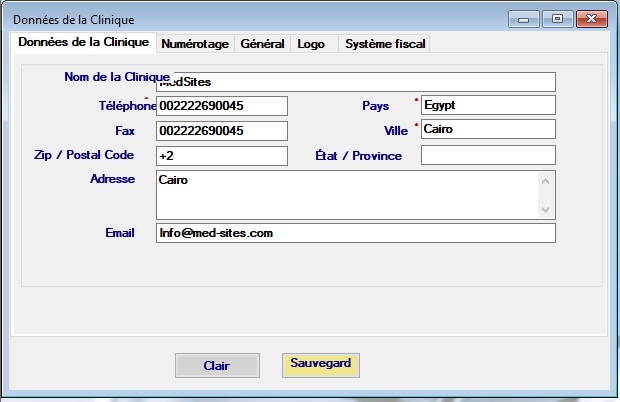Image resolution: width=620 pixels, height=402 pixels.
Task: Select the Données de la Clinique tab
Action: pyautogui.click(x=84, y=42)
